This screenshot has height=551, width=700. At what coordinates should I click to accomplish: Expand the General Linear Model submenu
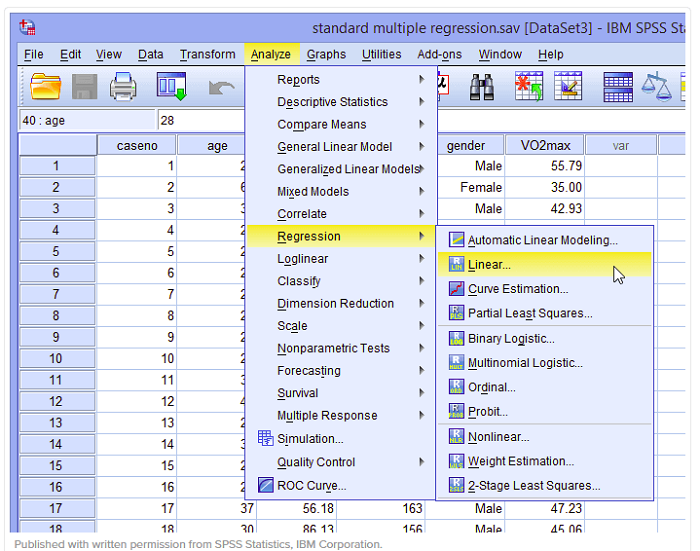(x=341, y=146)
